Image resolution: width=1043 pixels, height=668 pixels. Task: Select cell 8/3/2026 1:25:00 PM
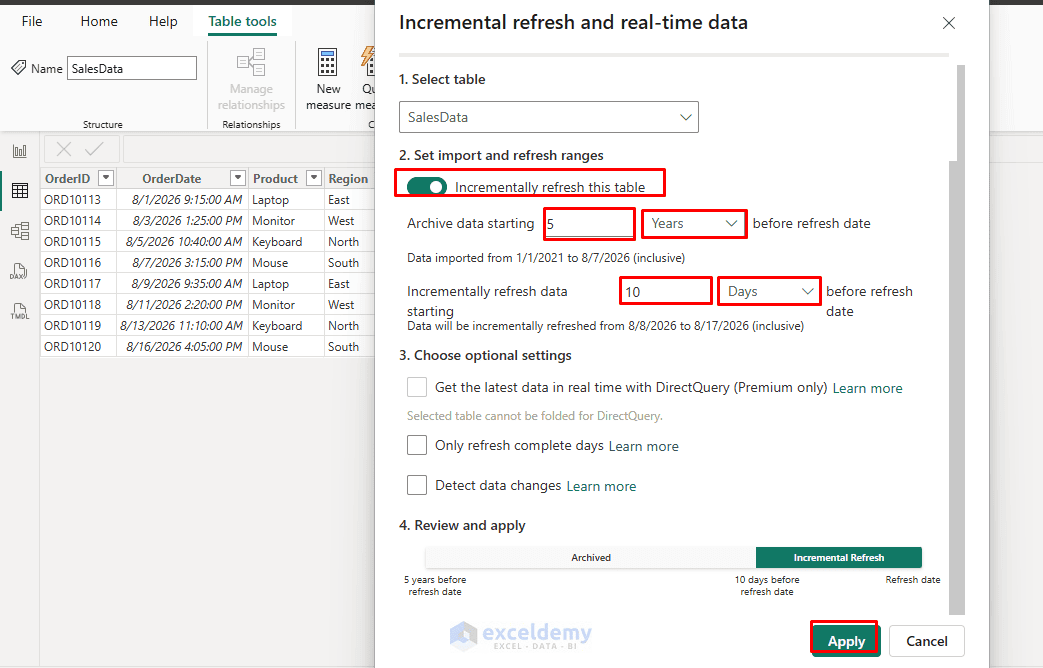182,220
